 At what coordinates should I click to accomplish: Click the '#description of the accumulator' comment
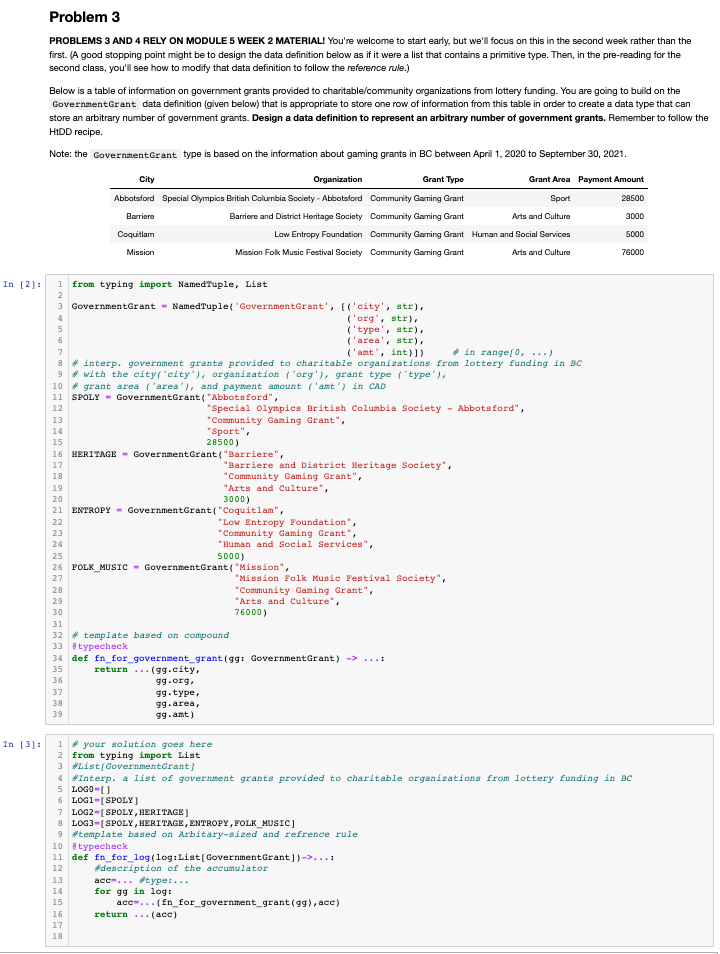pos(181,868)
